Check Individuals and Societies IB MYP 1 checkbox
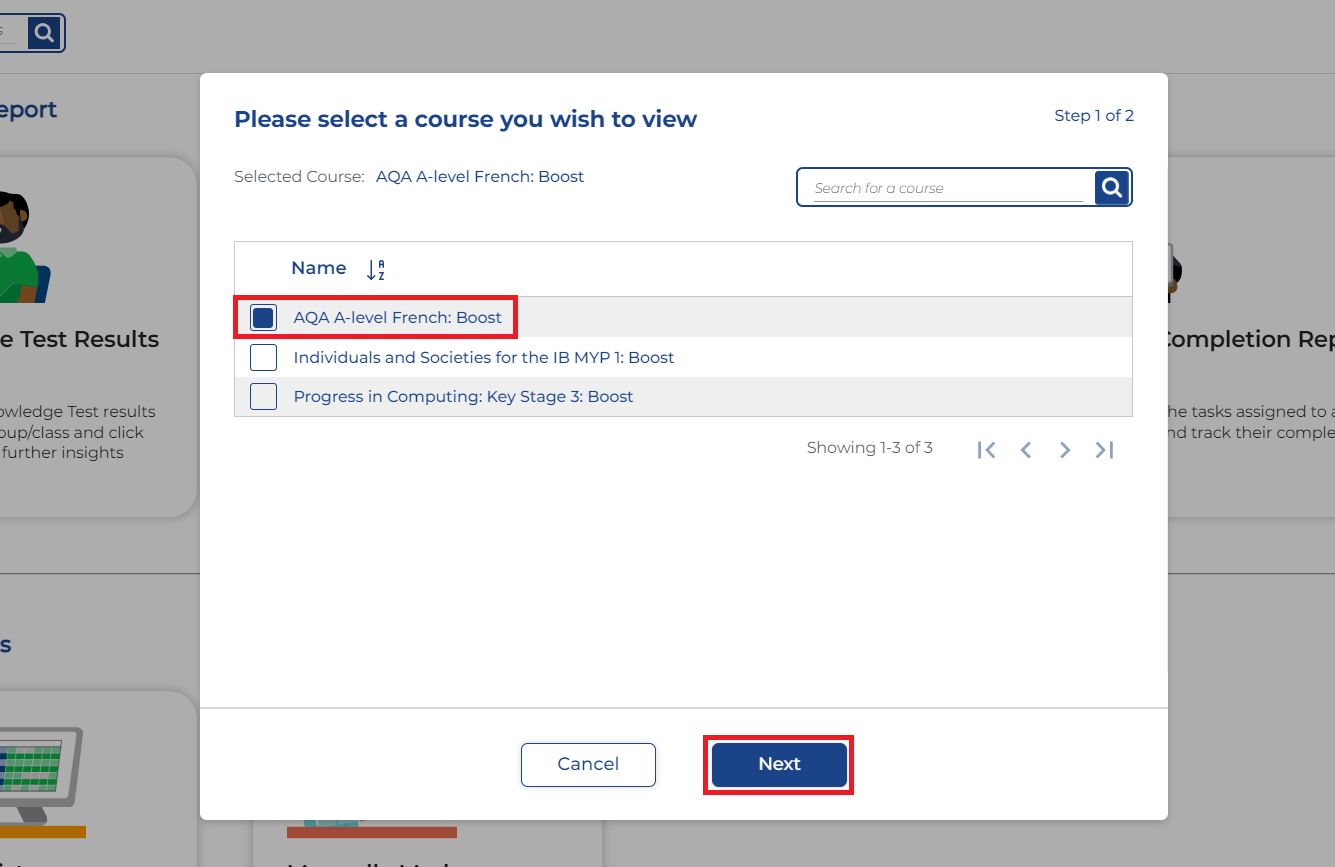 [263, 357]
